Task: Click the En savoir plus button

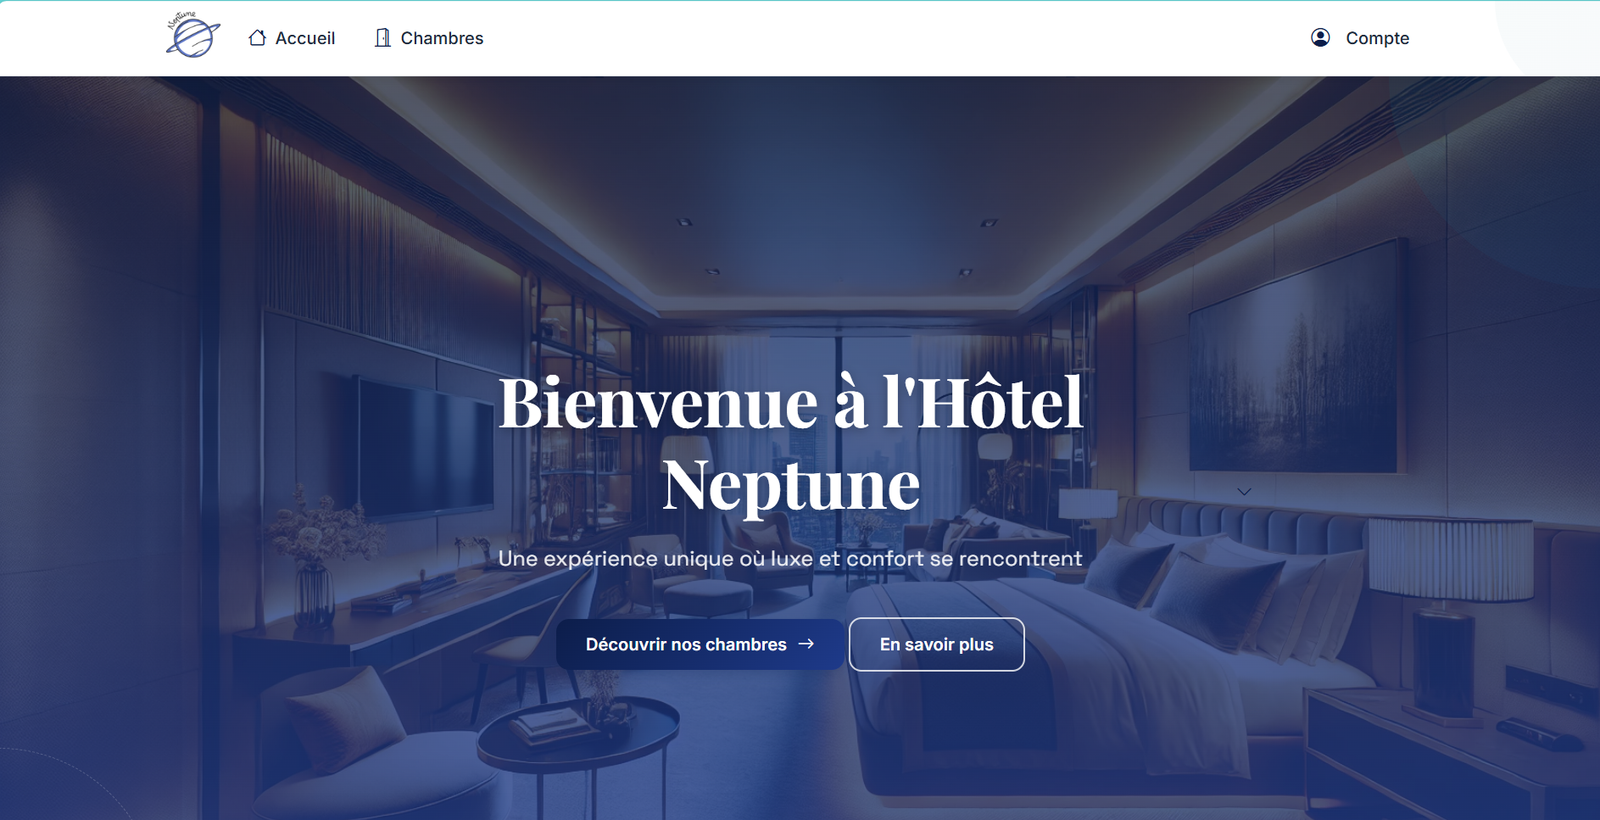Action: pos(937,644)
